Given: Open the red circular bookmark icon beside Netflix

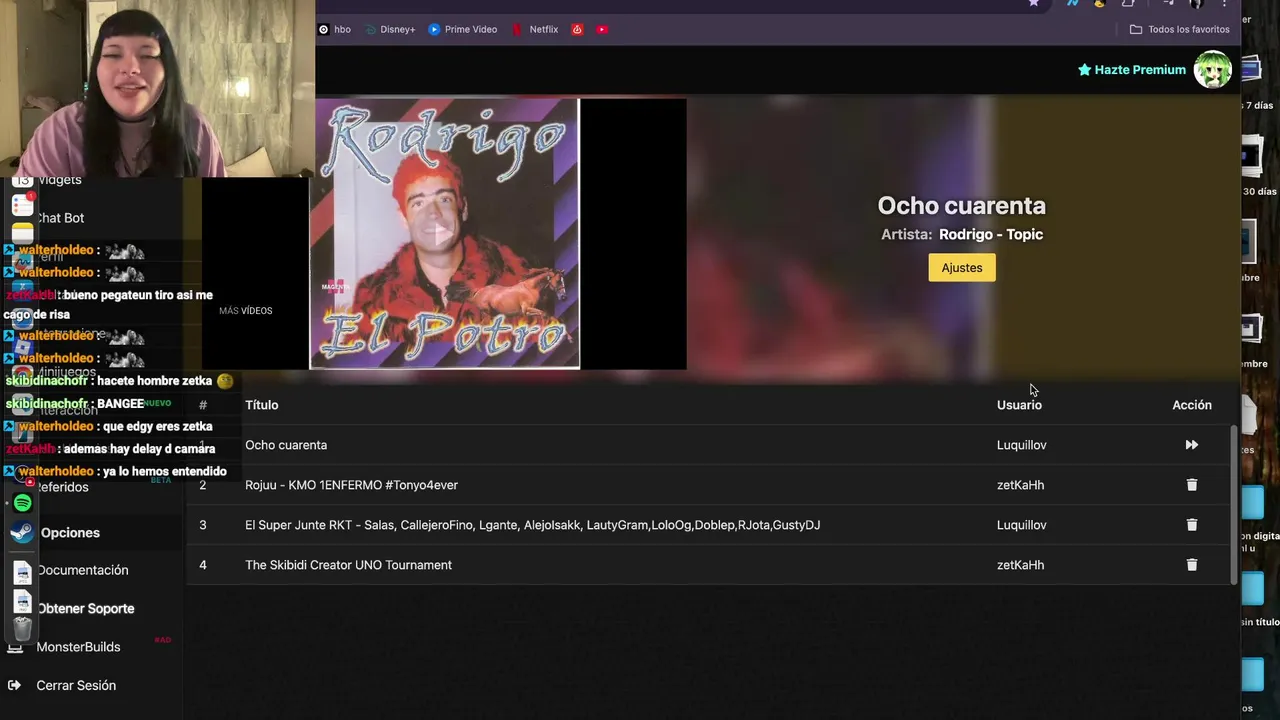Looking at the screenshot, I should click(x=577, y=29).
